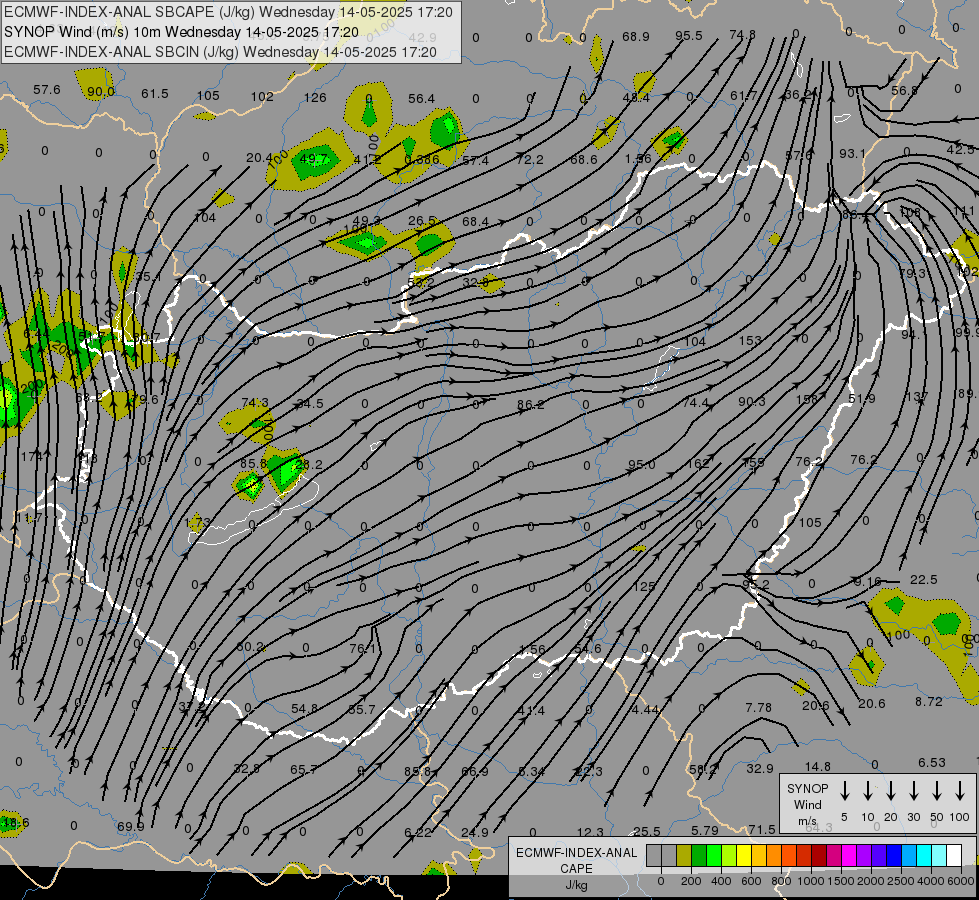This screenshot has height=900, width=979.
Task: Select the white swatch in CAPE legend
Action: click(954, 855)
